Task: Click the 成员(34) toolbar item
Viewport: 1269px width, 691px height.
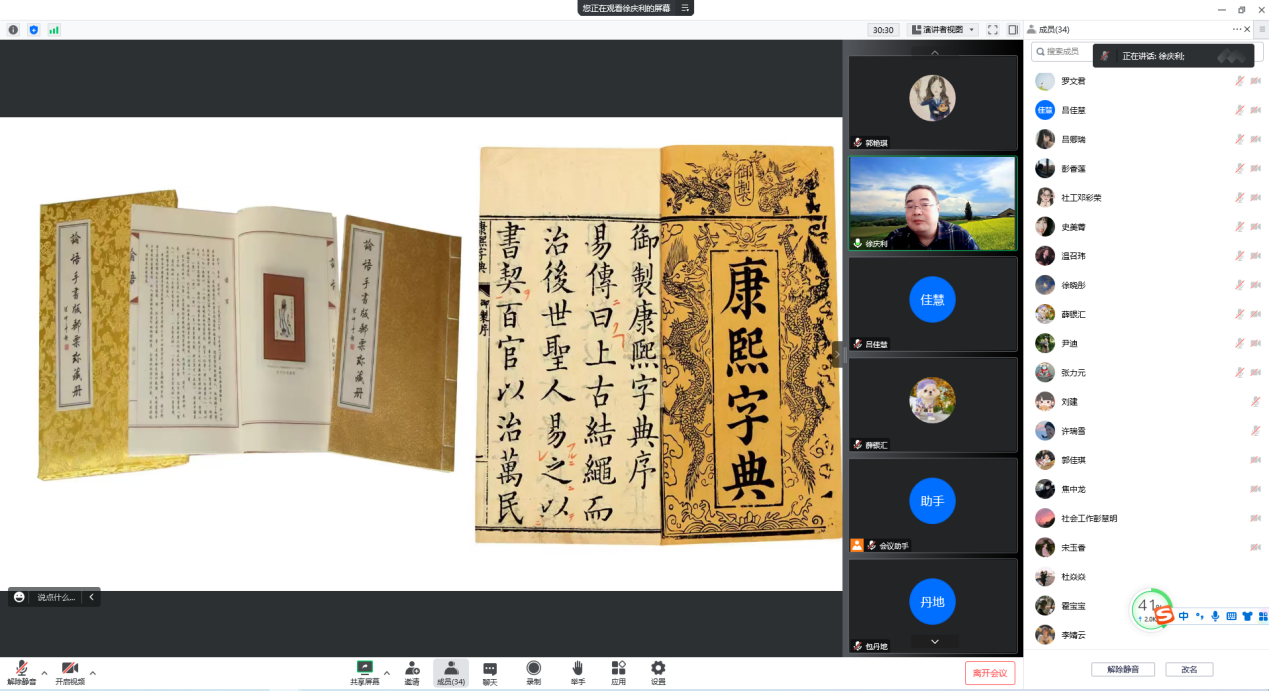Action: [450, 672]
